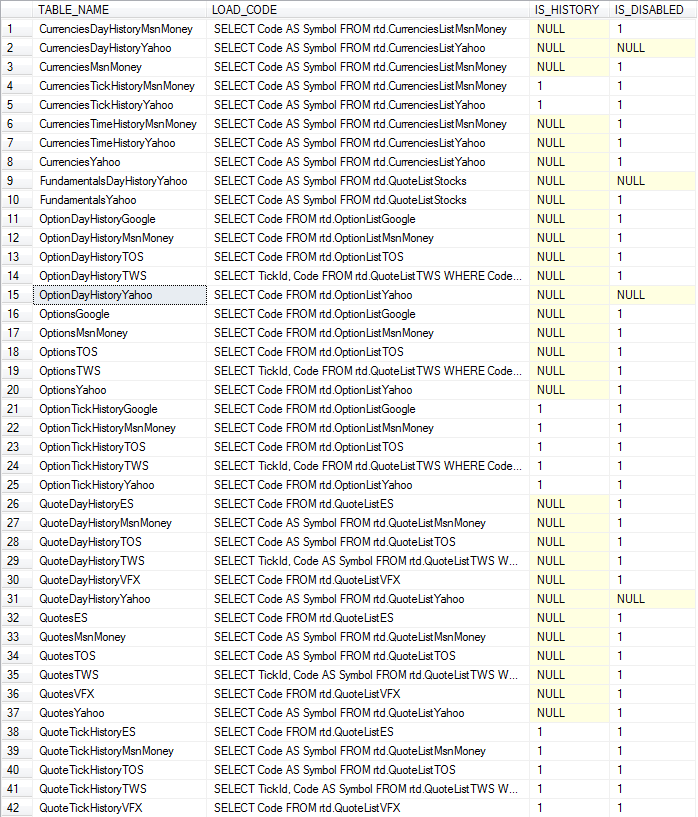Click IS_HISTORY value in CurrenciesTickHistoryMsnMoney row
This screenshot has width=698, height=817.
click(x=569, y=86)
